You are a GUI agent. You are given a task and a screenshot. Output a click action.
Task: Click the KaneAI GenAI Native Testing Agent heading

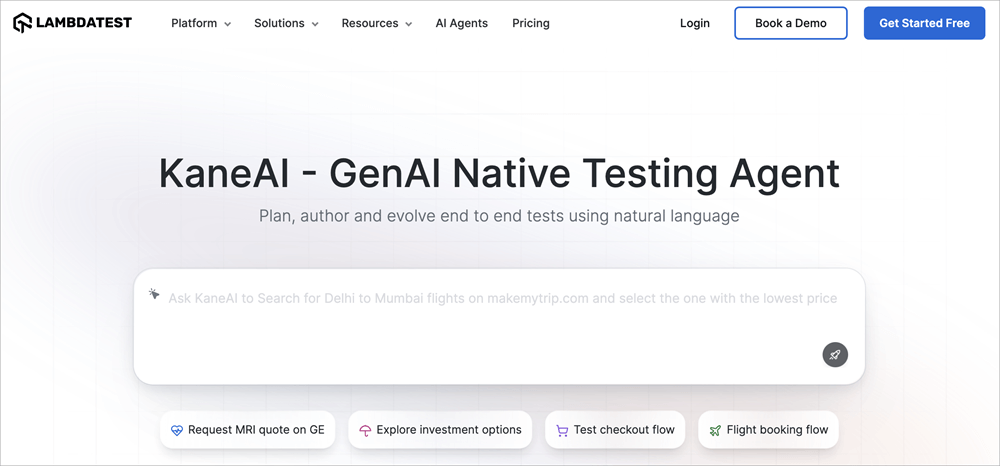point(499,173)
